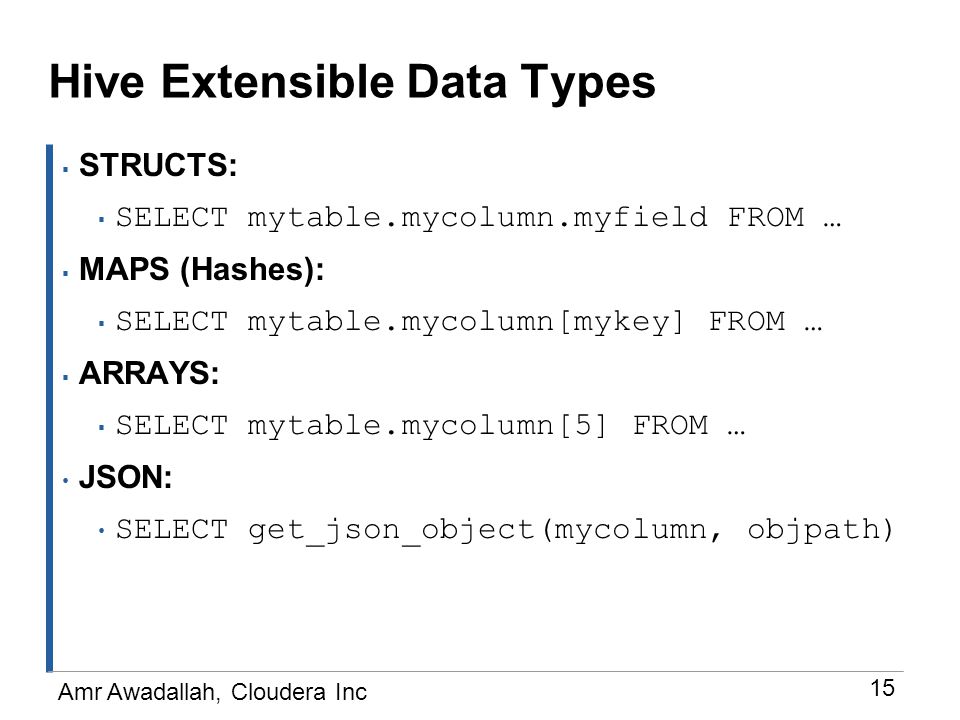This screenshot has width=960, height=720.
Task: Click the slide number 15
Action: pos(882,688)
